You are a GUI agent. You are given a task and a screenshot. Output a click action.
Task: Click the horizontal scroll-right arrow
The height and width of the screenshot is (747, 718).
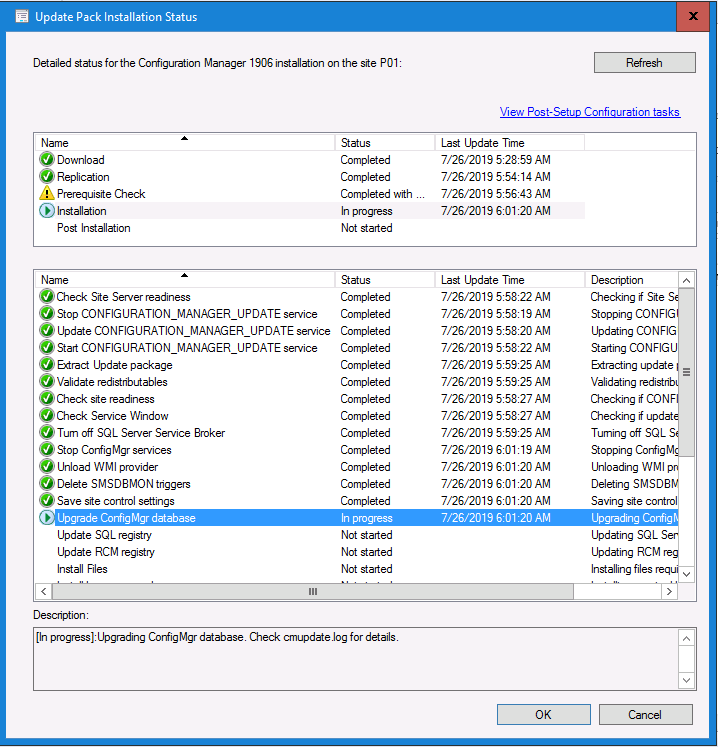(x=669, y=591)
